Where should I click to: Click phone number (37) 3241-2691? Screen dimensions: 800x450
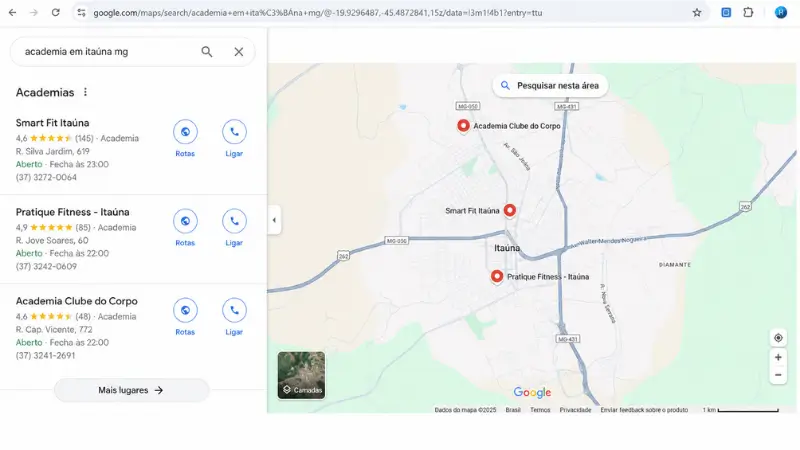click(x=45, y=356)
